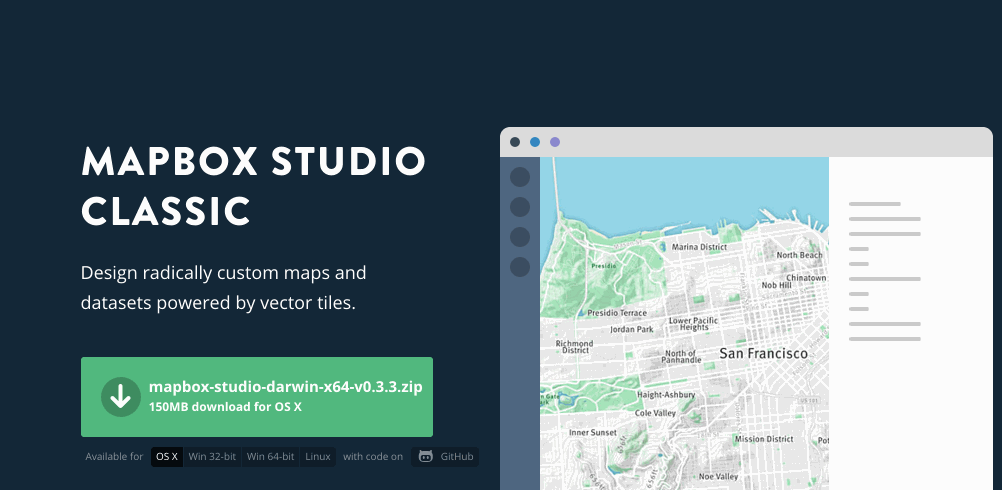Click the 'San Francisco' map label
The image size is (1002, 490).
(763, 353)
